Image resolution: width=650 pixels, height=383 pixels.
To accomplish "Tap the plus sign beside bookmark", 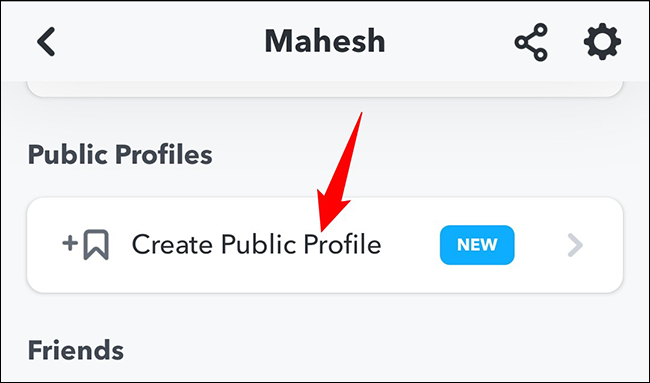I will (x=70, y=243).
